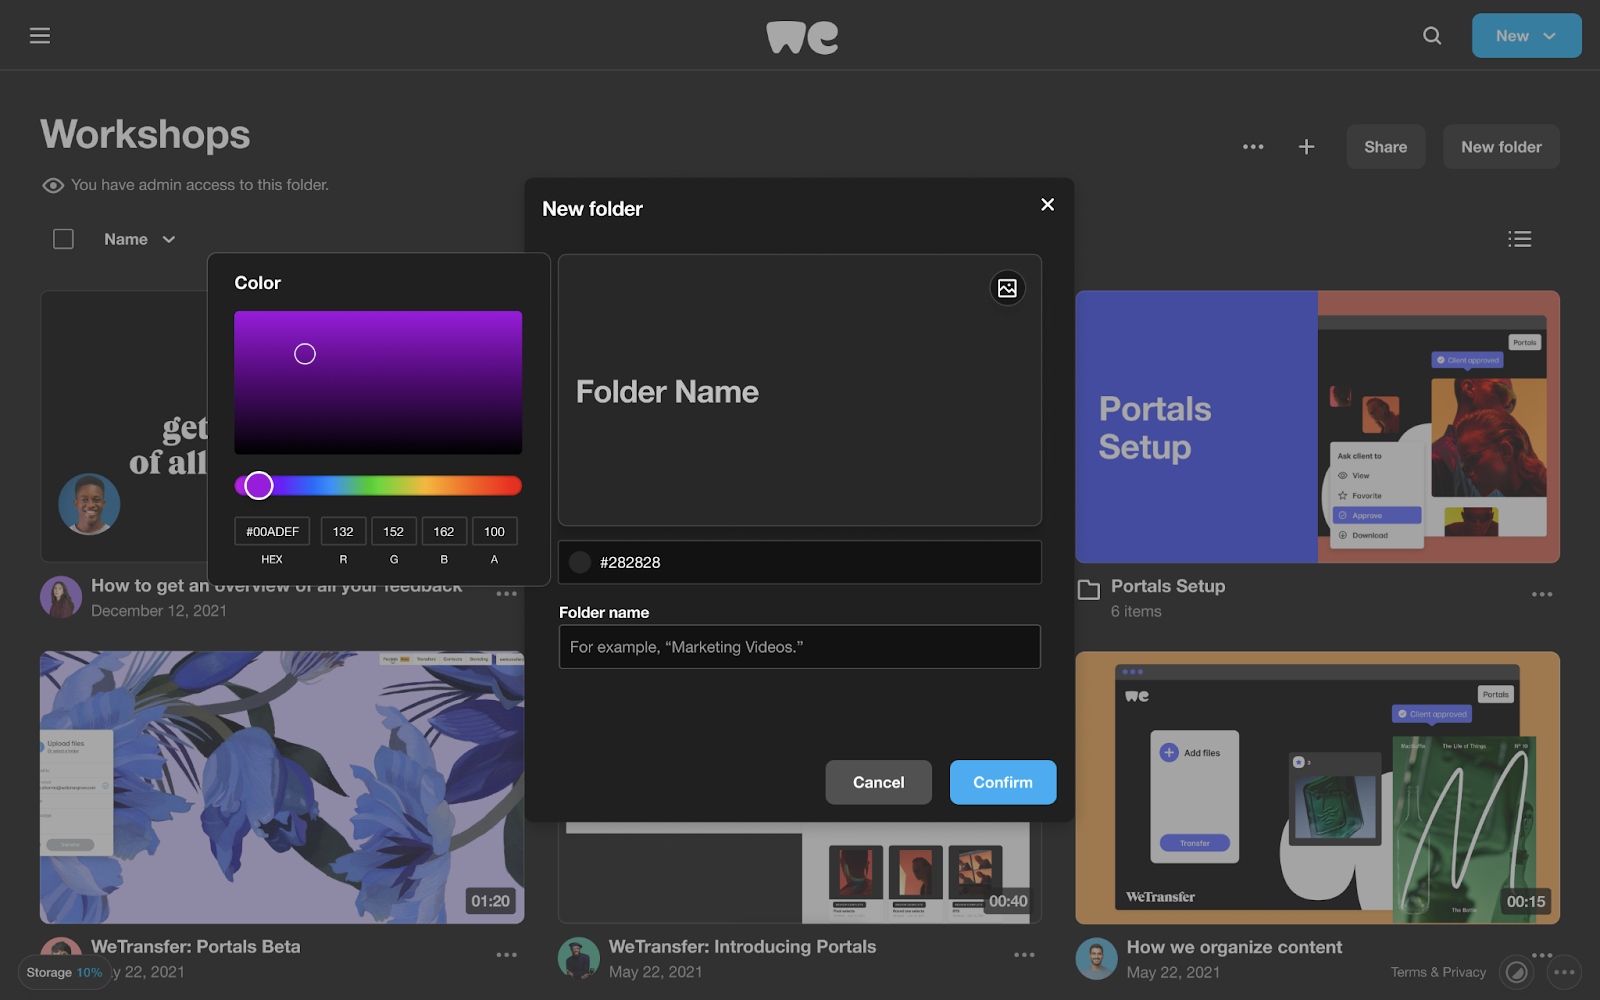Switch to list view layout
This screenshot has width=1600, height=1000.
(x=1519, y=239)
